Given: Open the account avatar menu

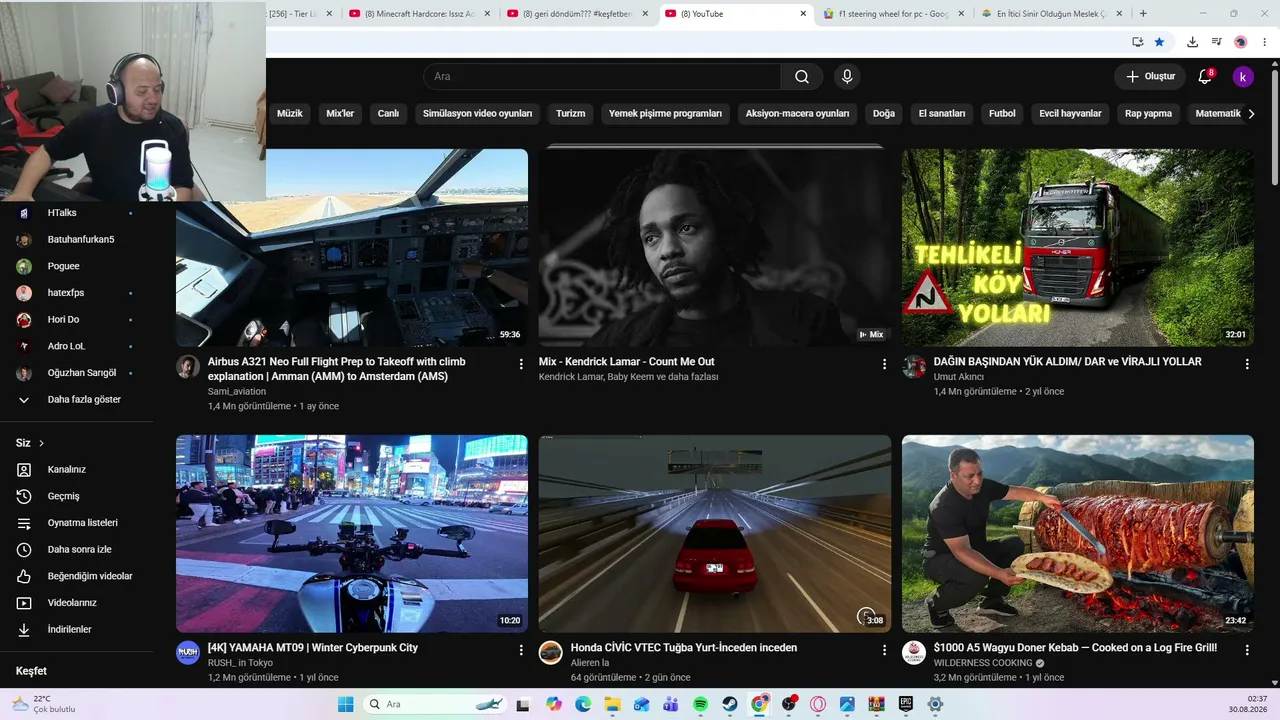Looking at the screenshot, I should click(1243, 77).
